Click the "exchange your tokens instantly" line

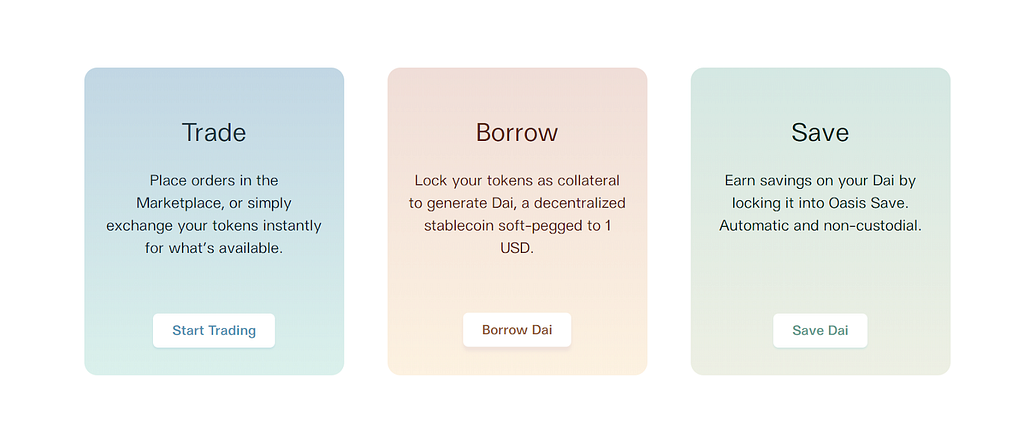point(214,226)
